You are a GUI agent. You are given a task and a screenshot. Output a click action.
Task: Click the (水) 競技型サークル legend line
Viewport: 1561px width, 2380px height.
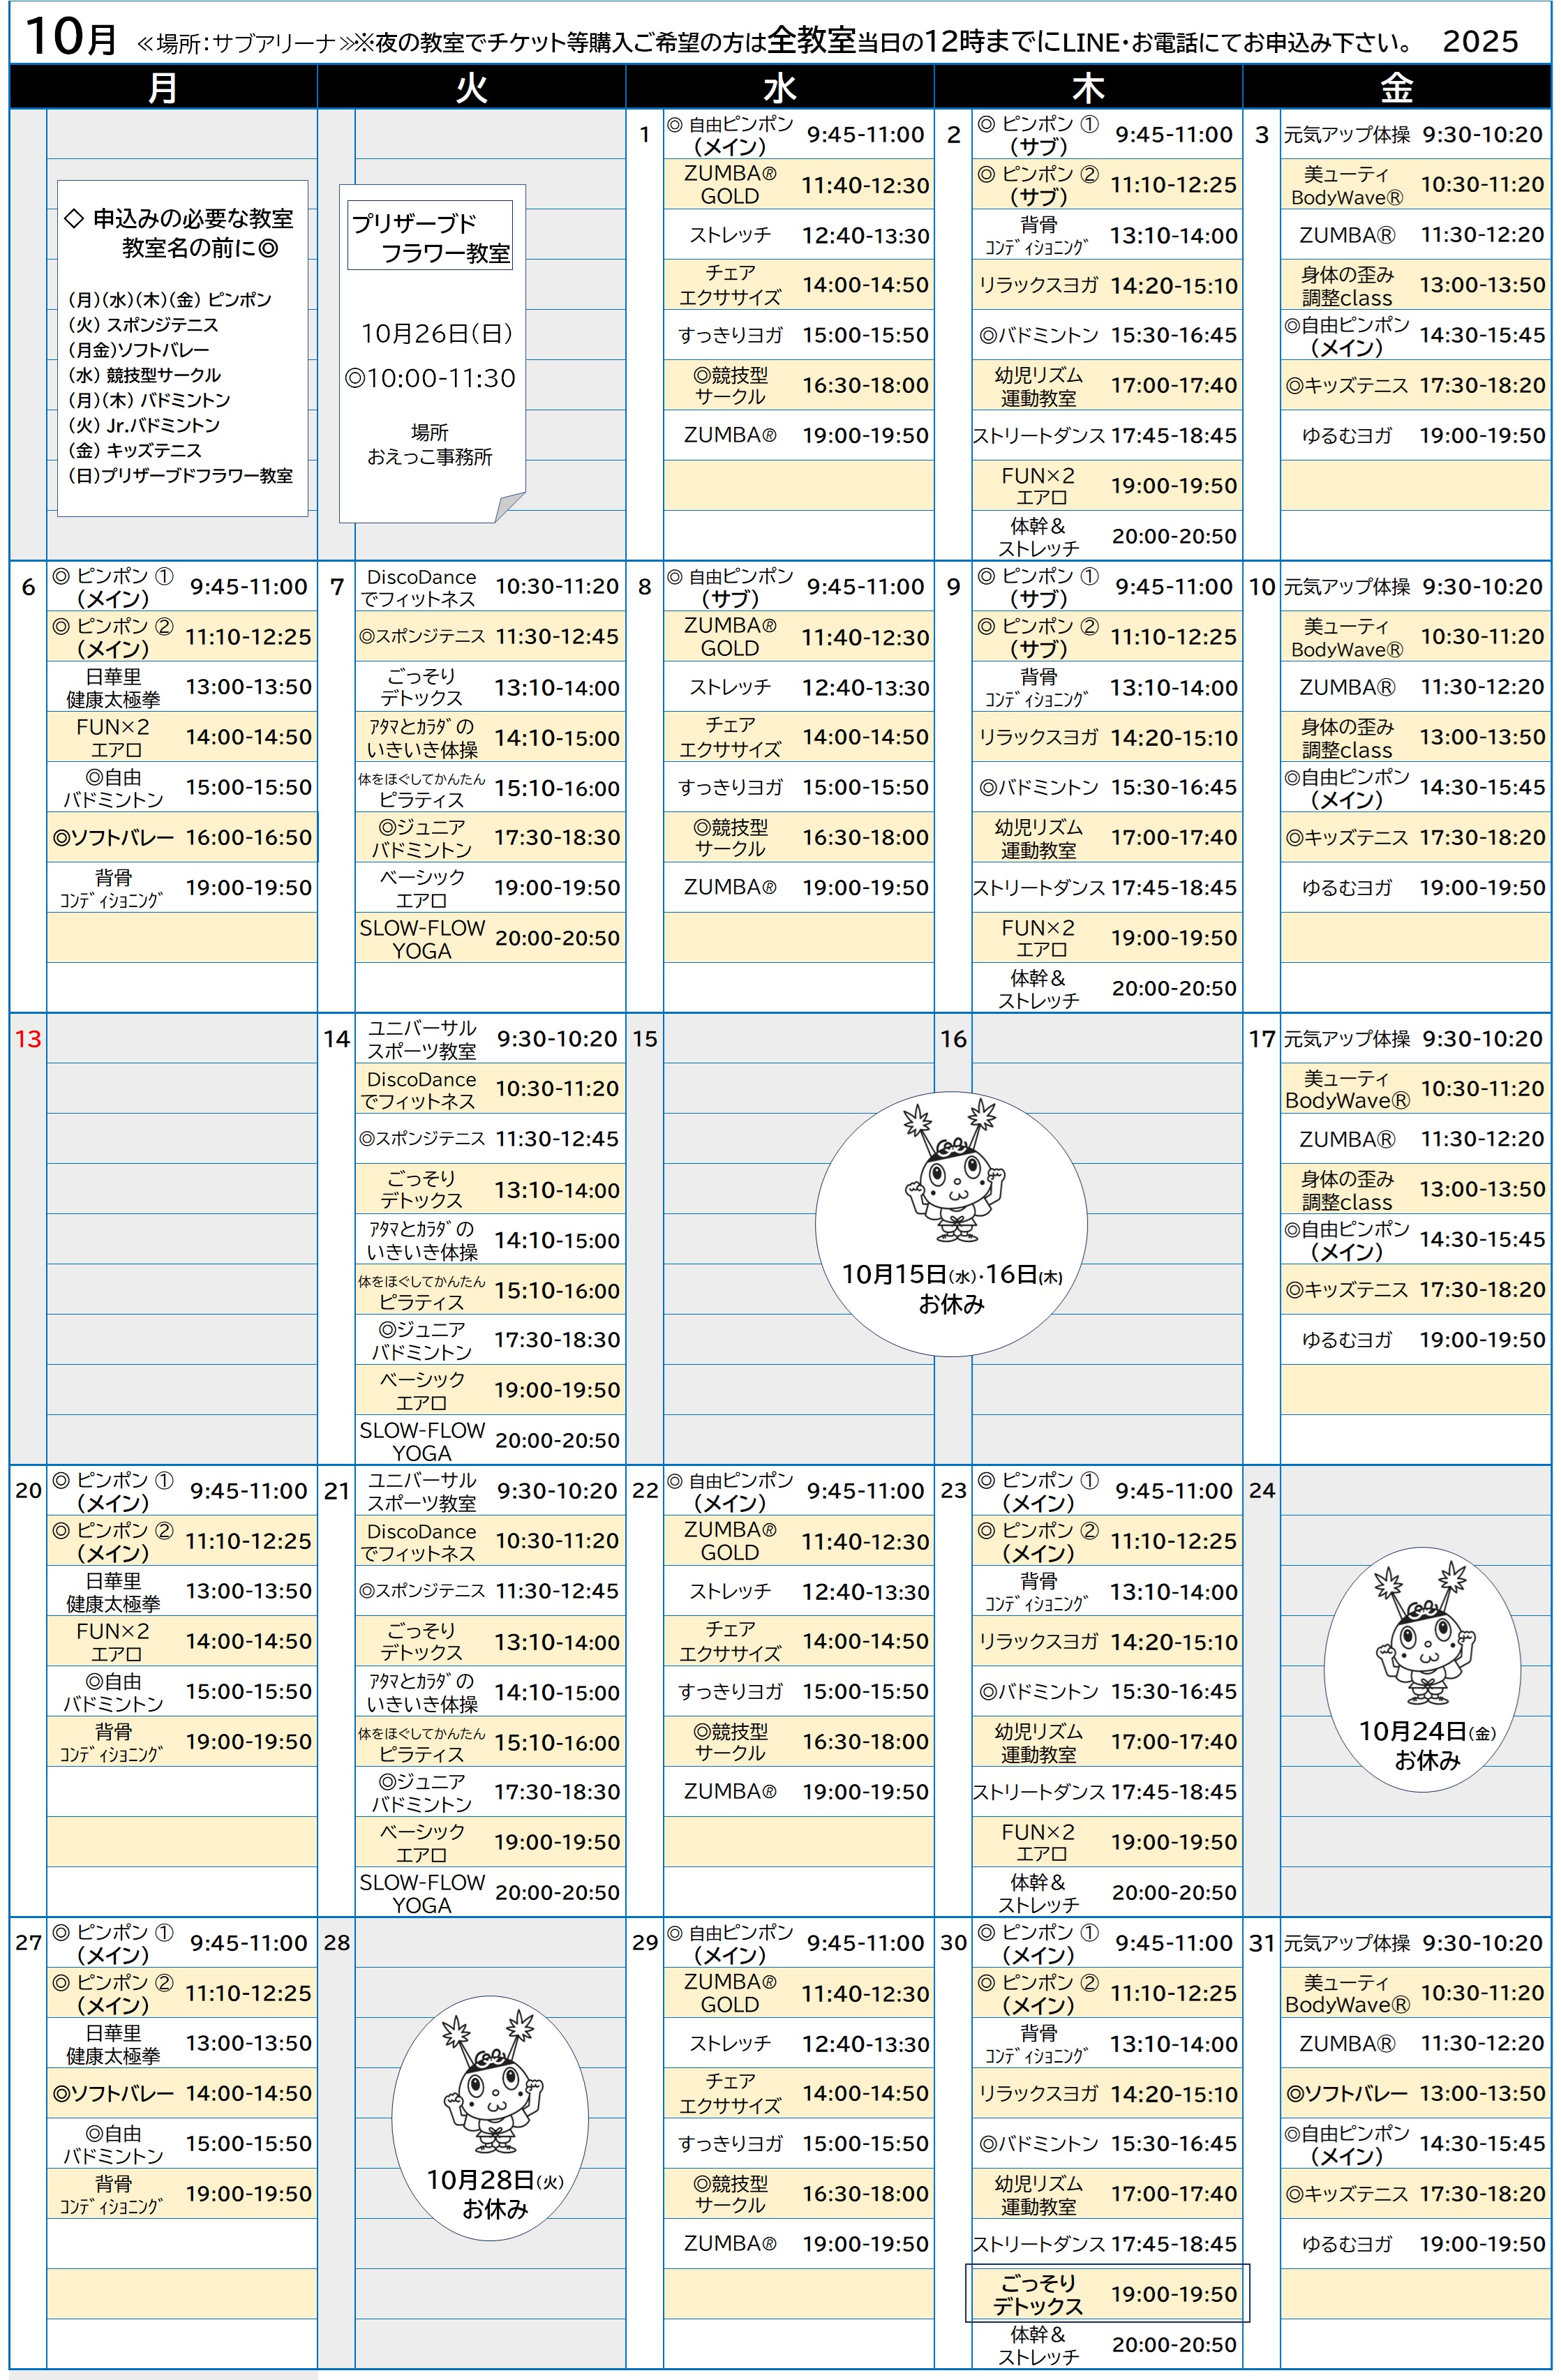[144, 375]
